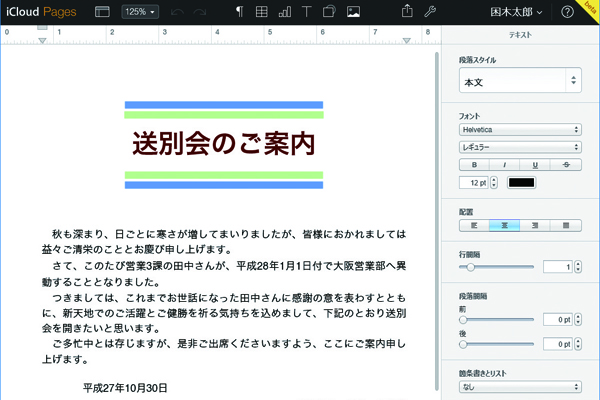The image size is (600, 400).
Task: Insert an image from the toolbar
Action: (353, 12)
